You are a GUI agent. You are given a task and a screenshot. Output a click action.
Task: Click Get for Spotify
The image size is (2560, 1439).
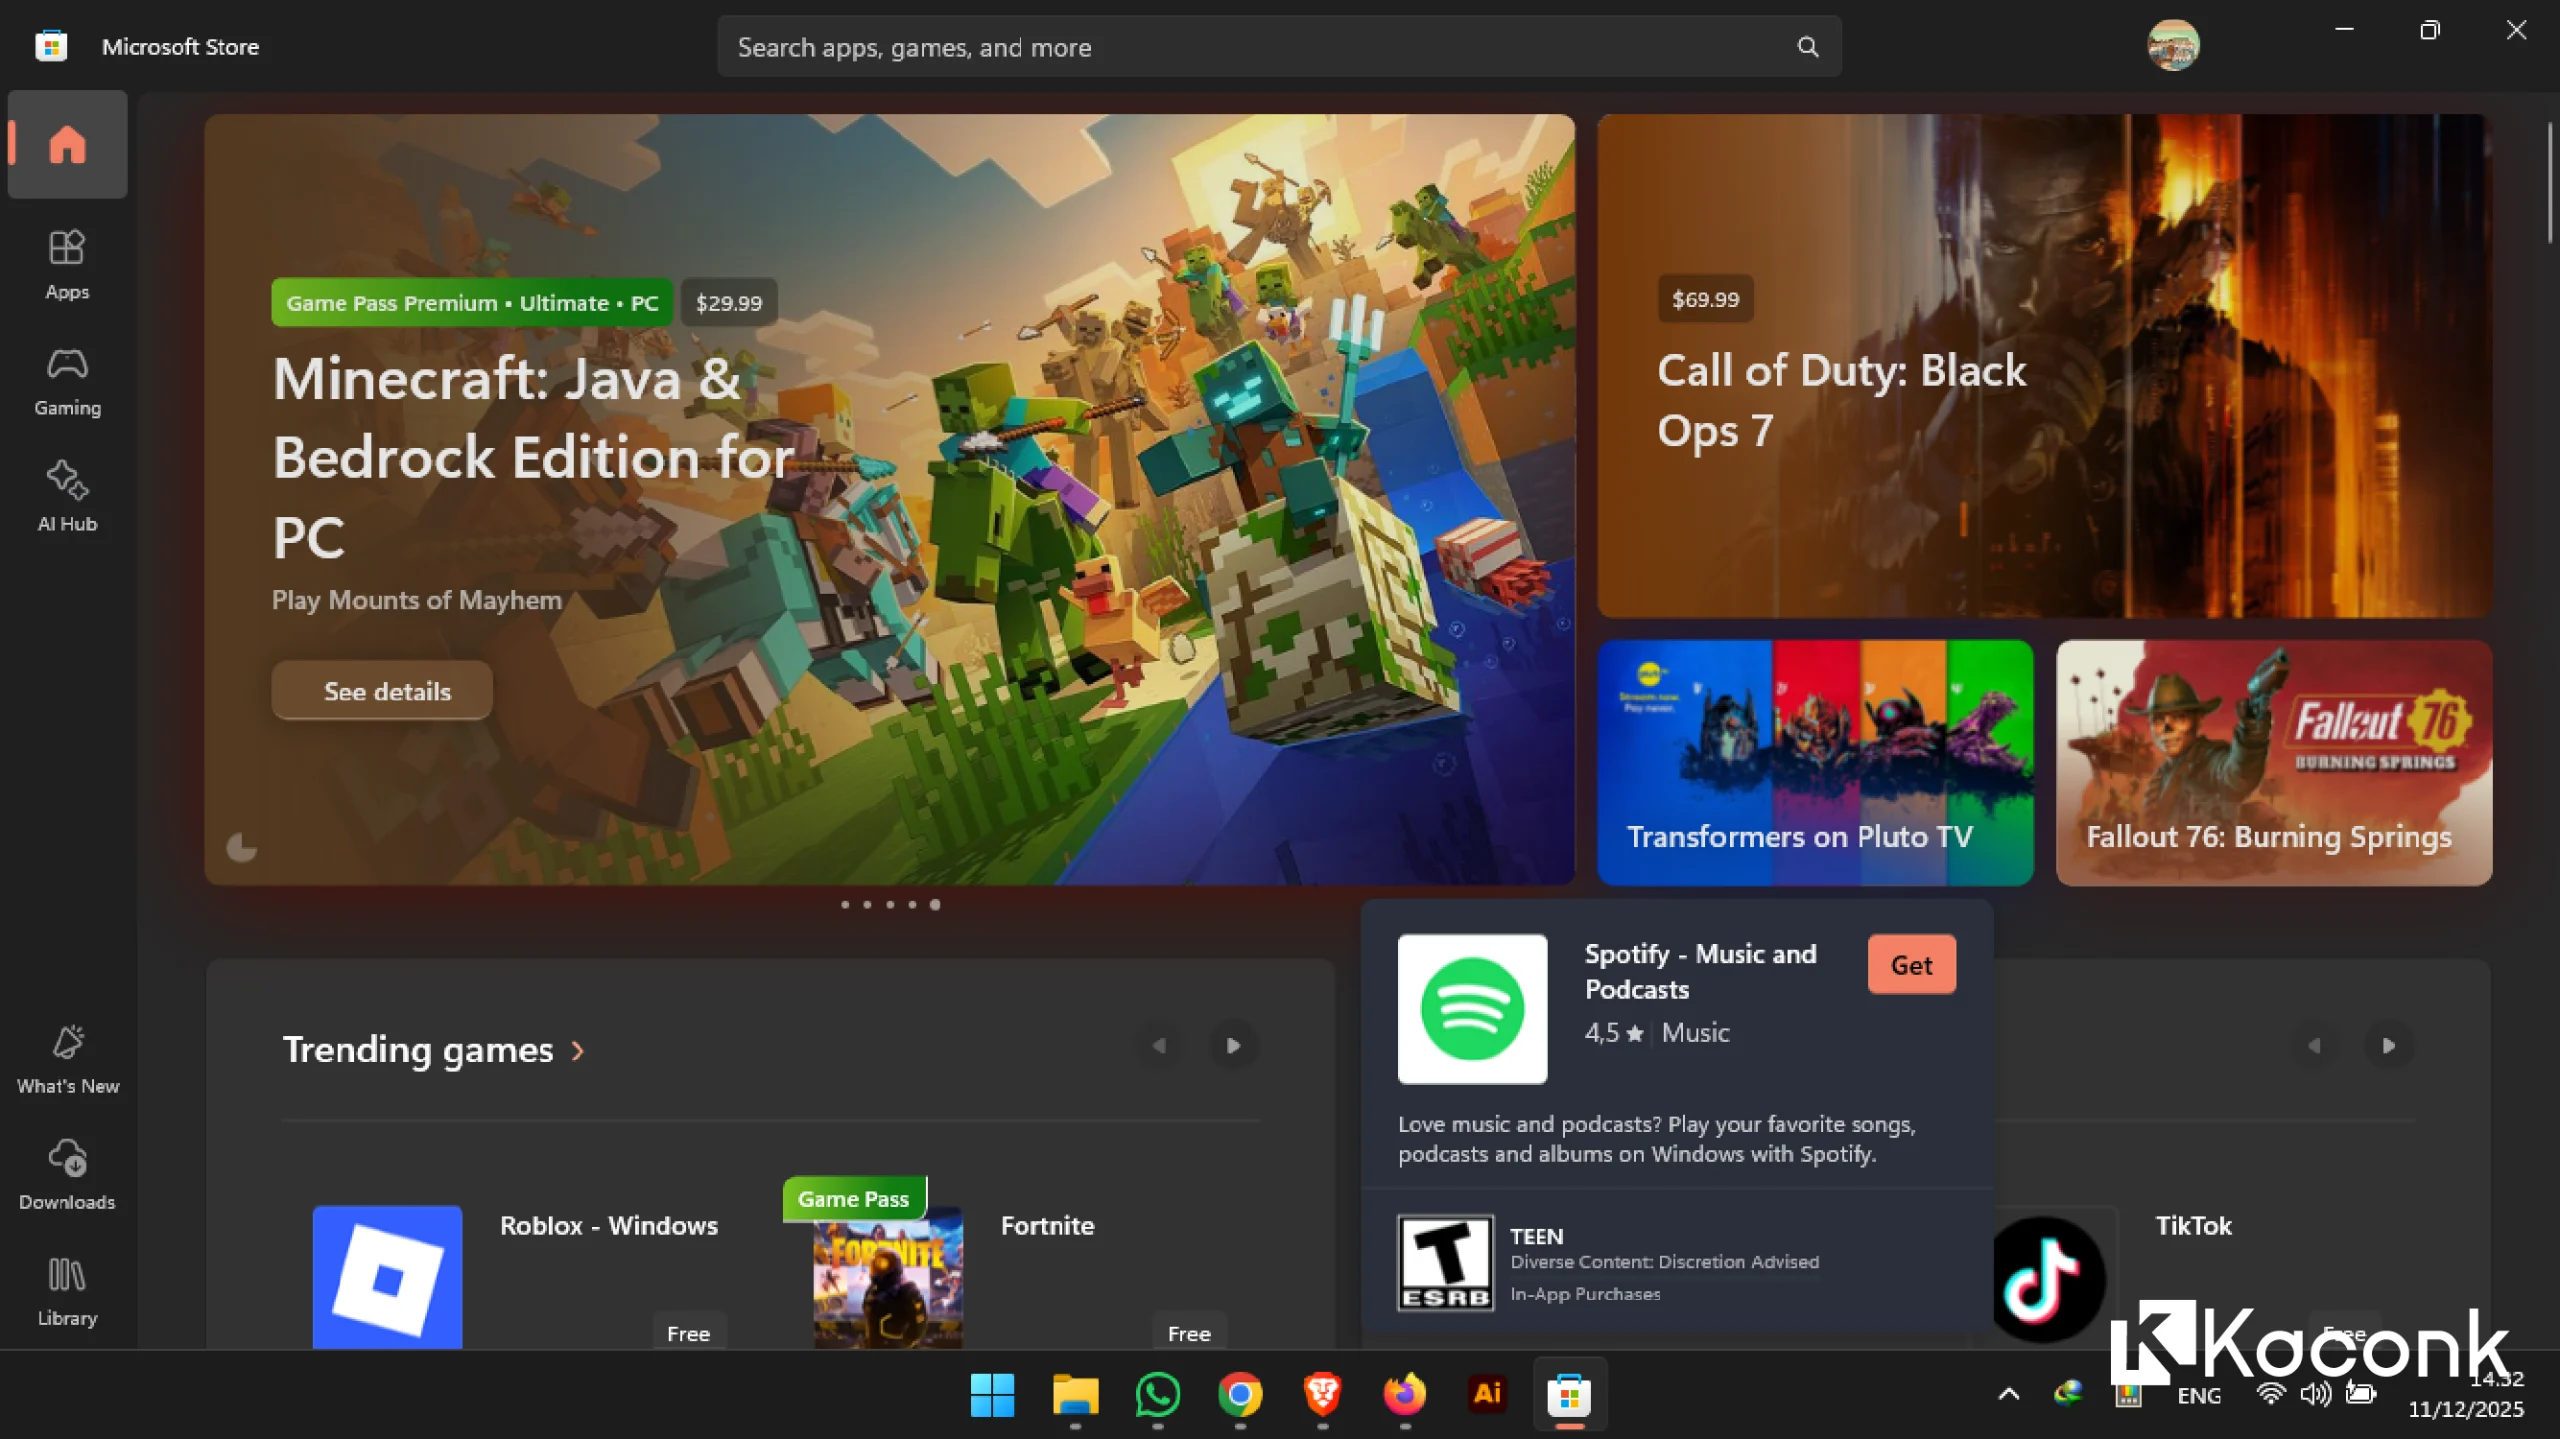tap(1911, 965)
